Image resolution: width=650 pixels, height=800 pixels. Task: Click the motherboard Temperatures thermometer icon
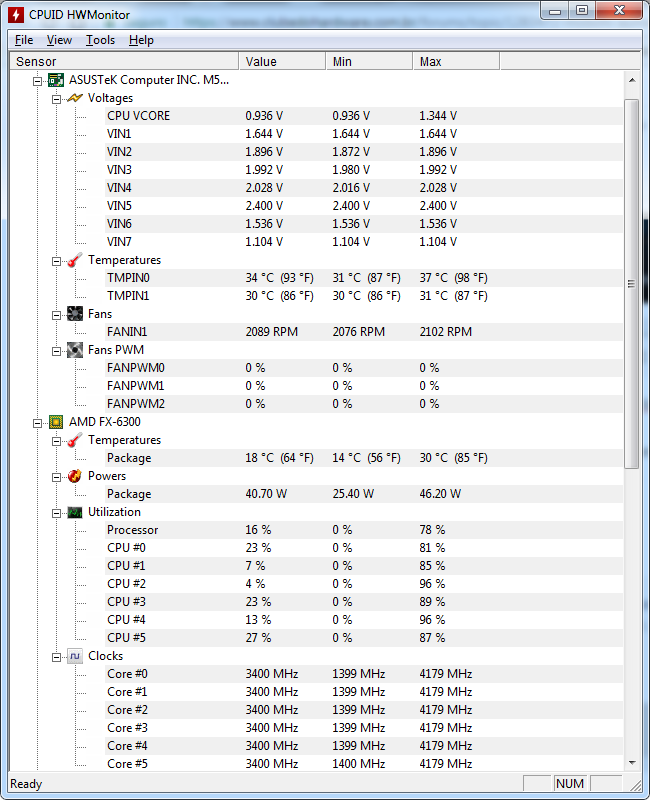(x=74, y=260)
